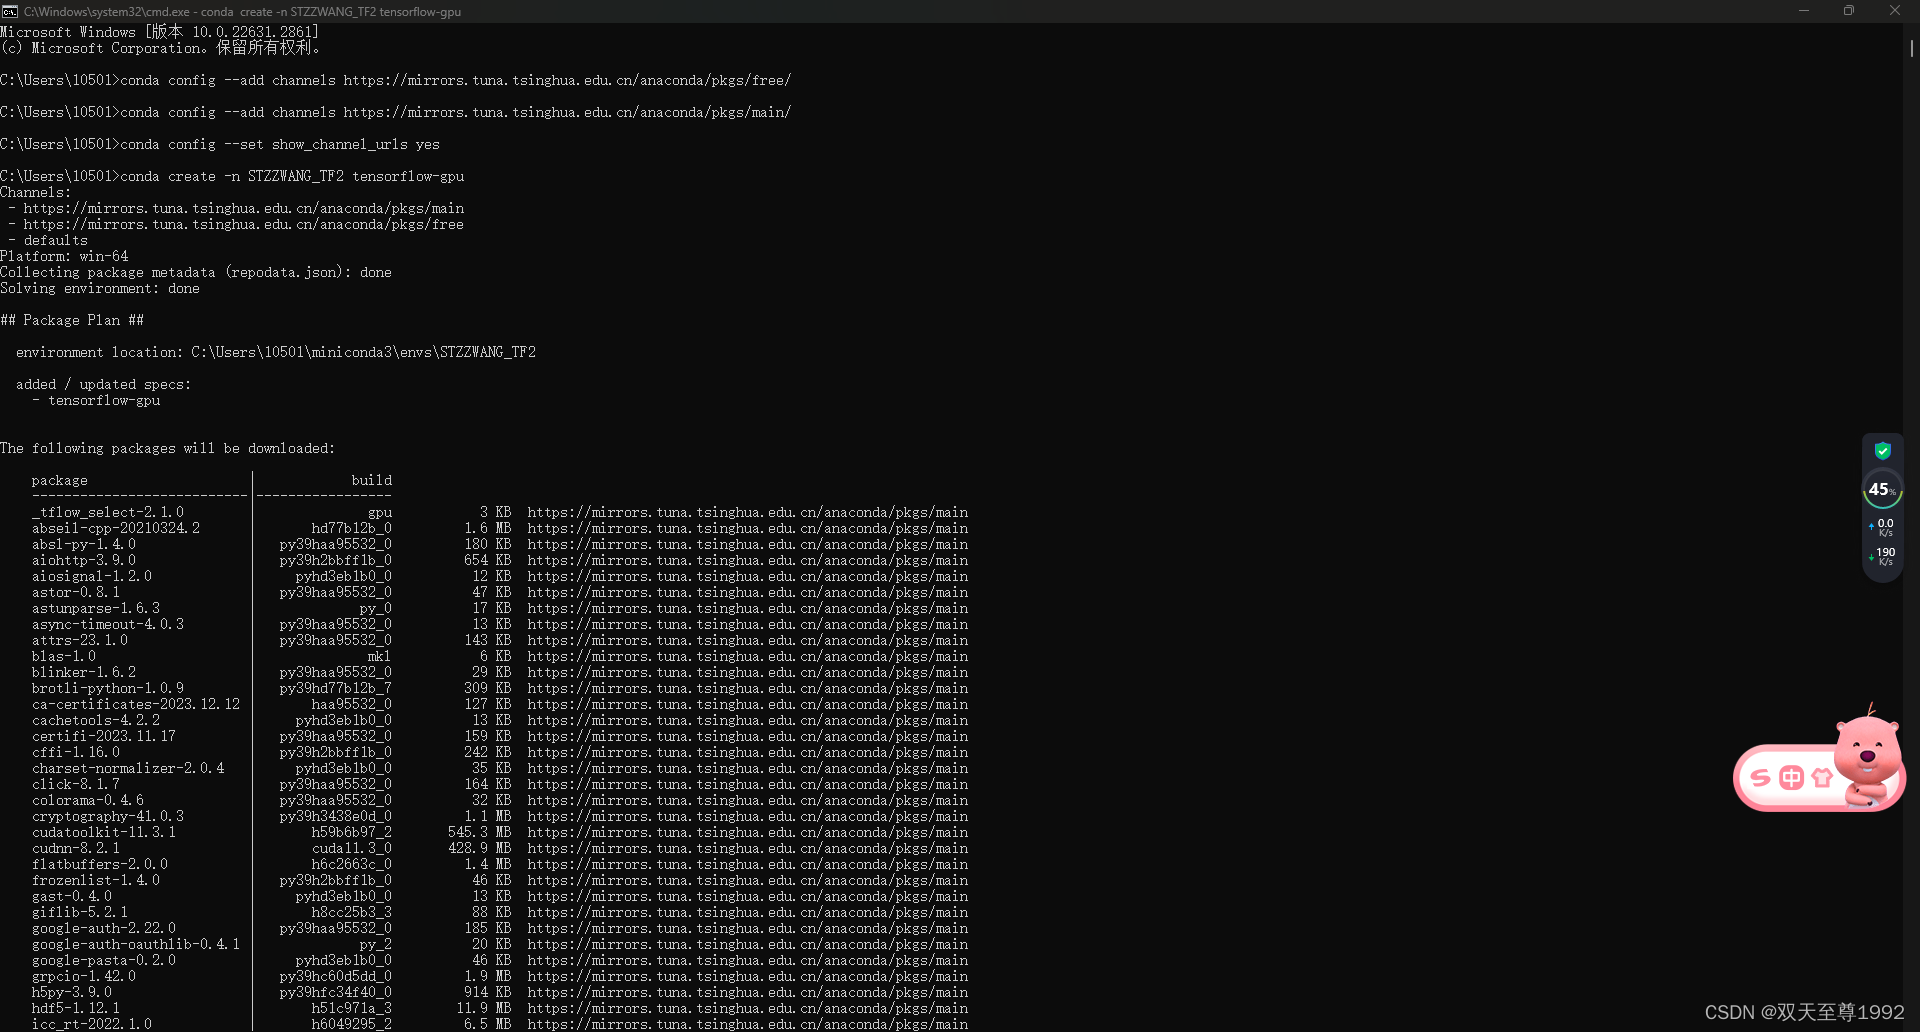Click the download speed 190 K/s indicator
The image size is (1920, 1032).
pyautogui.click(x=1882, y=557)
